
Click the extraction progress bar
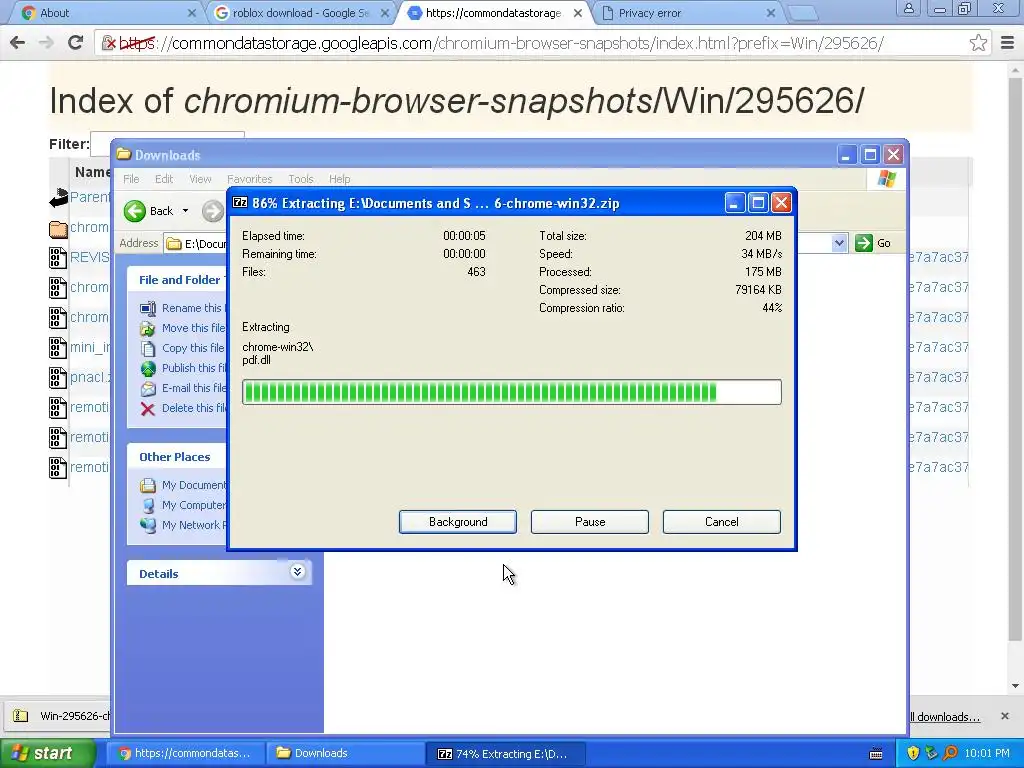511,392
